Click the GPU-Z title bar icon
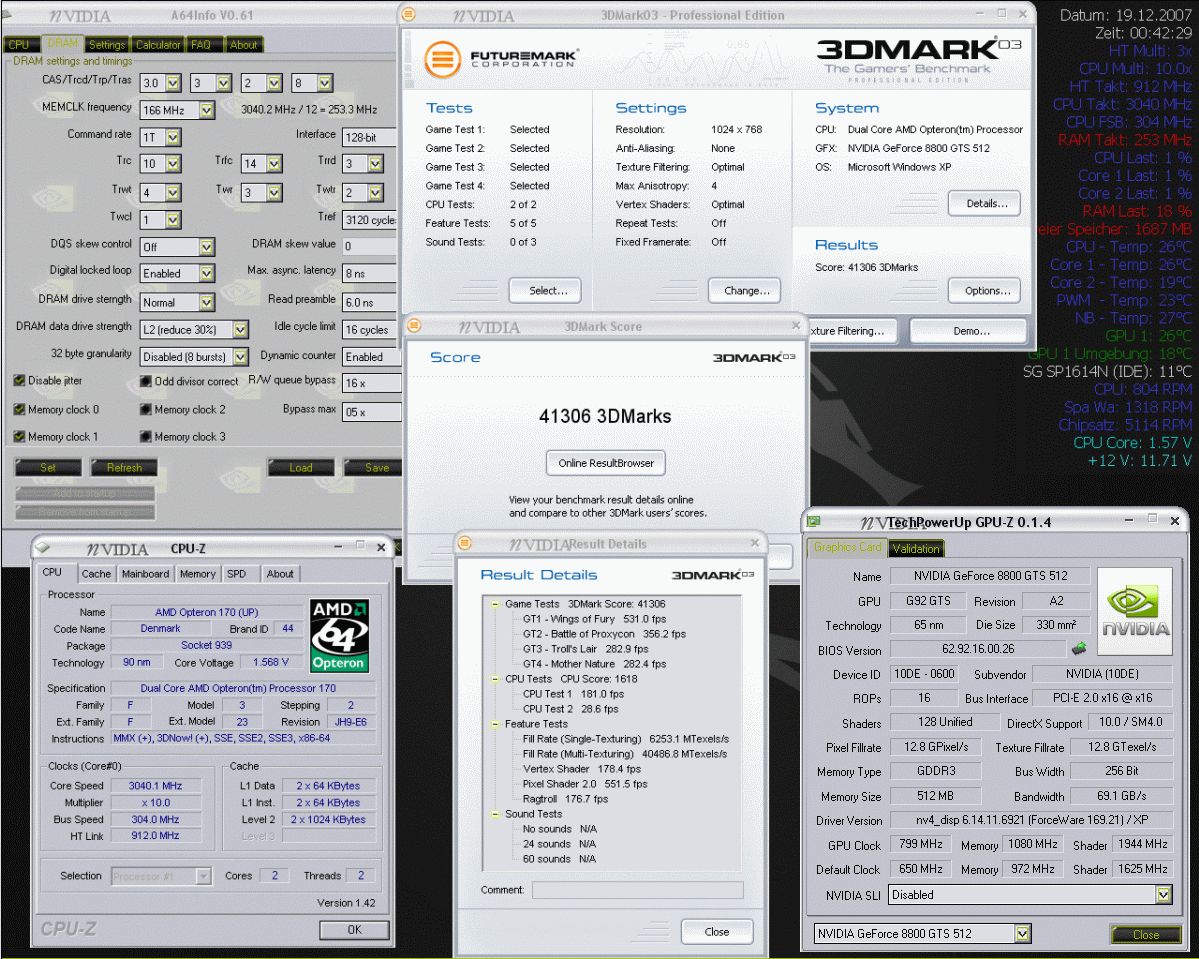This screenshot has height=959, width=1199. (x=814, y=522)
